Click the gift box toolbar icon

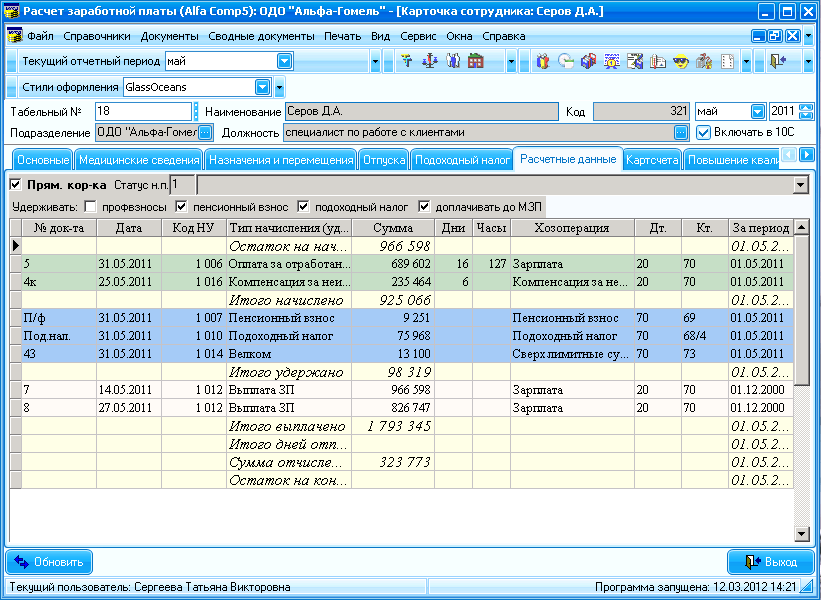tap(542, 61)
